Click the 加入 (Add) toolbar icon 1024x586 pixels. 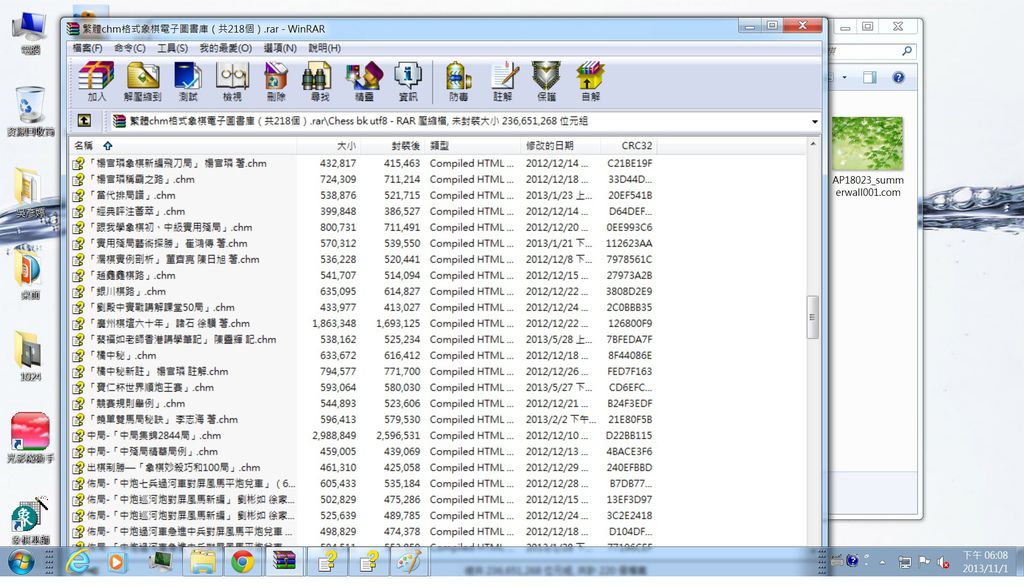96,81
